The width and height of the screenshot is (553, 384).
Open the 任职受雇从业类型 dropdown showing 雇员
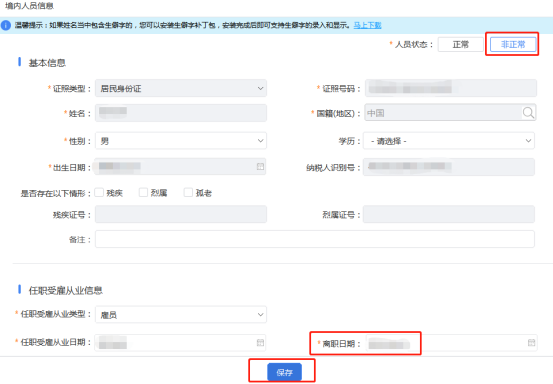pyautogui.click(x=181, y=315)
